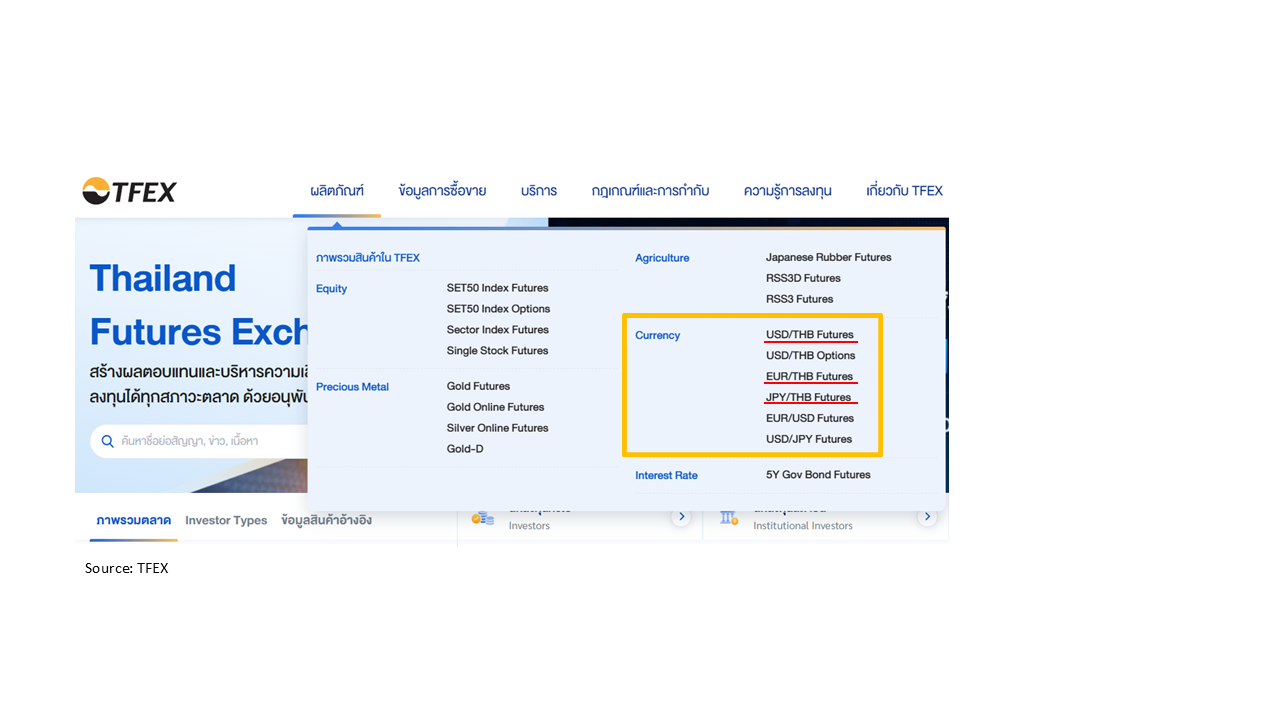Image resolution: width=1280 pixels, height=720 pixels.
Task: Open Silver Online Futures
Action: [x=498, y=428]
